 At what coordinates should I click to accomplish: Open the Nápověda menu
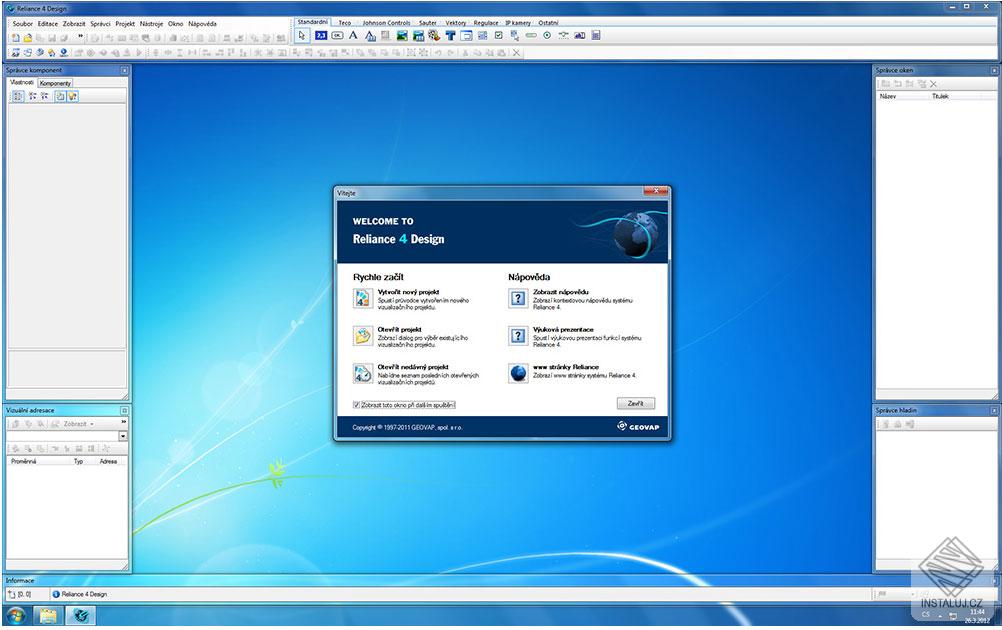click(x=203, y=24)
